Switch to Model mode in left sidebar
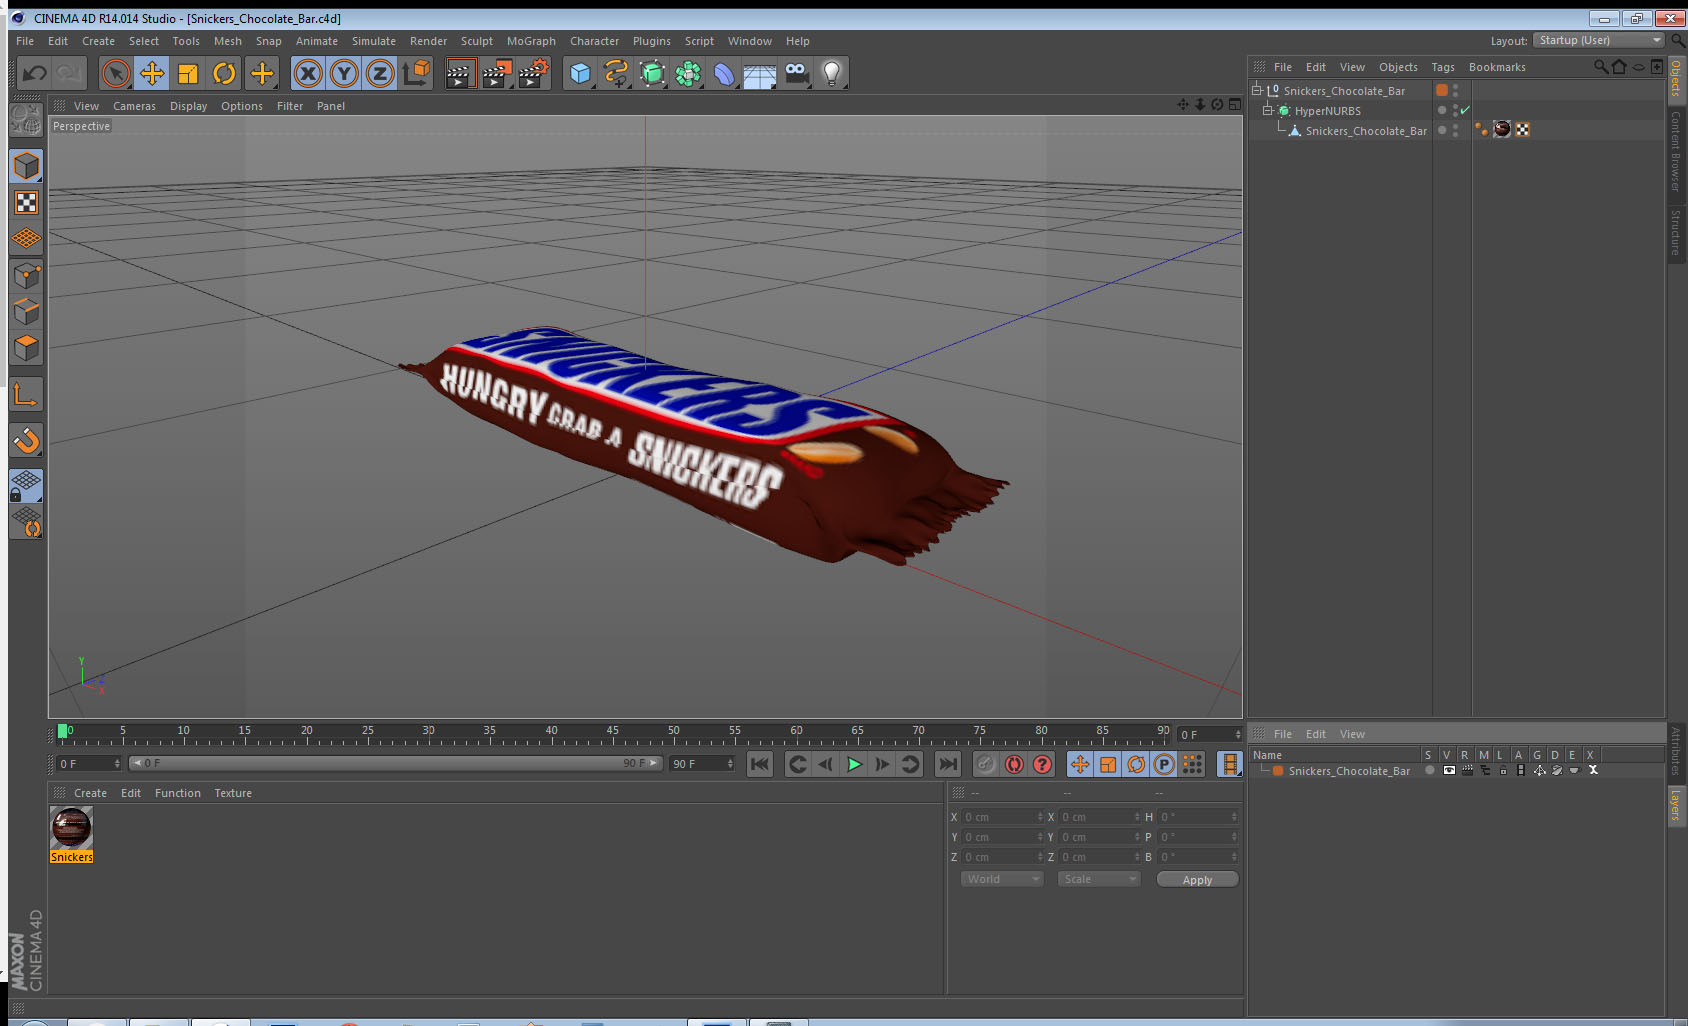 tap(27, 166)
